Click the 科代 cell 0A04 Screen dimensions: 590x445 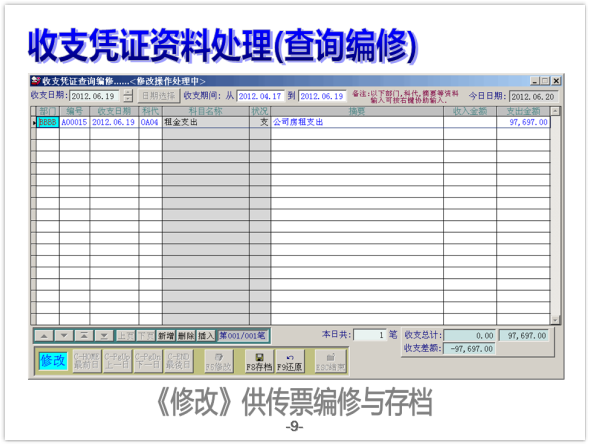click(150, 122)
